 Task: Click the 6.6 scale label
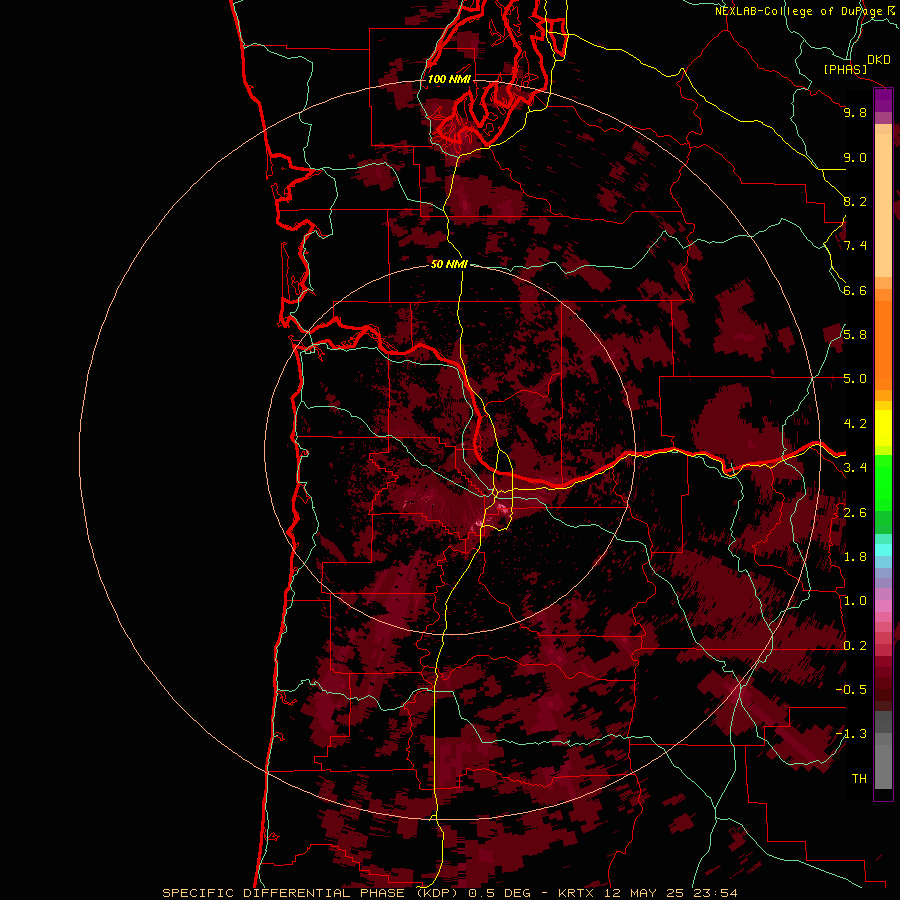[855, 290]
